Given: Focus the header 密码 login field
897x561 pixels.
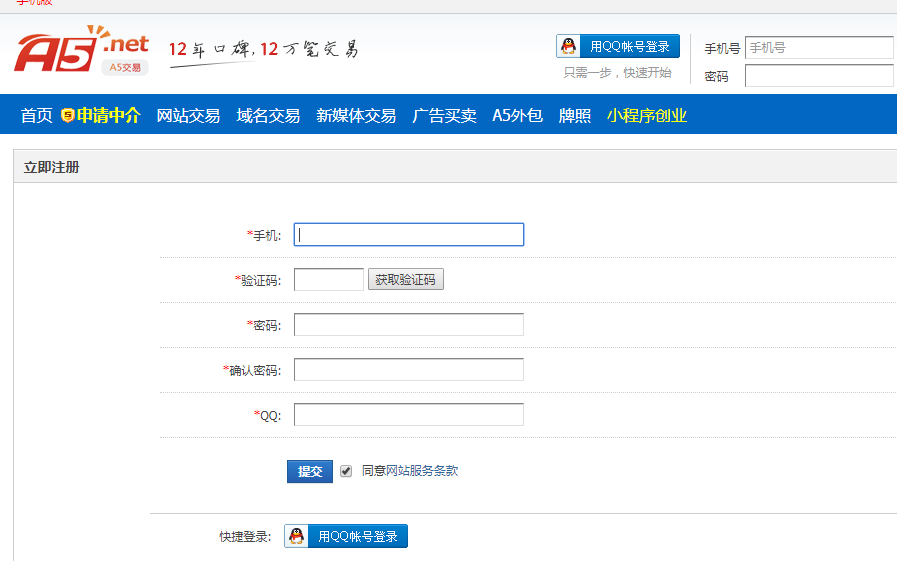Looking at the screenshot, I should point(819,75).
